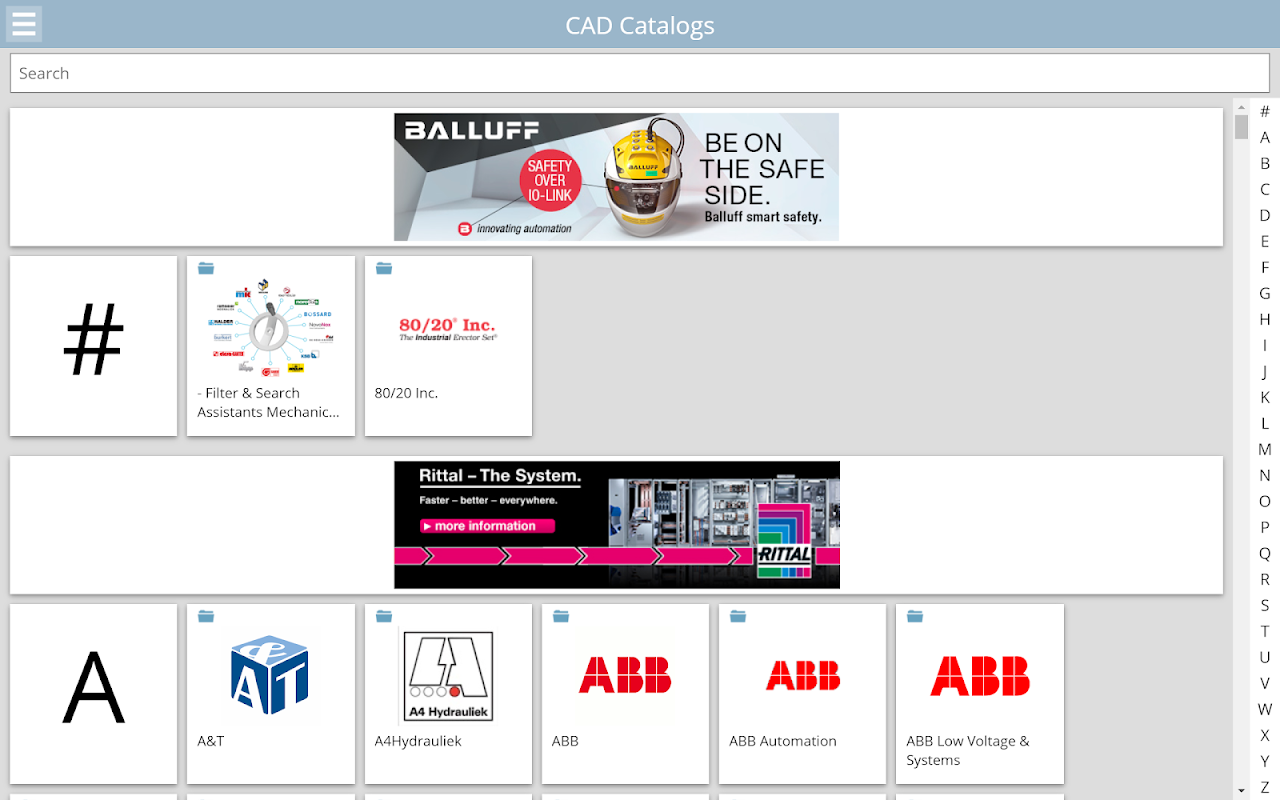
Task: Jump to letter T in index
Action: pyautogui.click(x=1265, y=631)
